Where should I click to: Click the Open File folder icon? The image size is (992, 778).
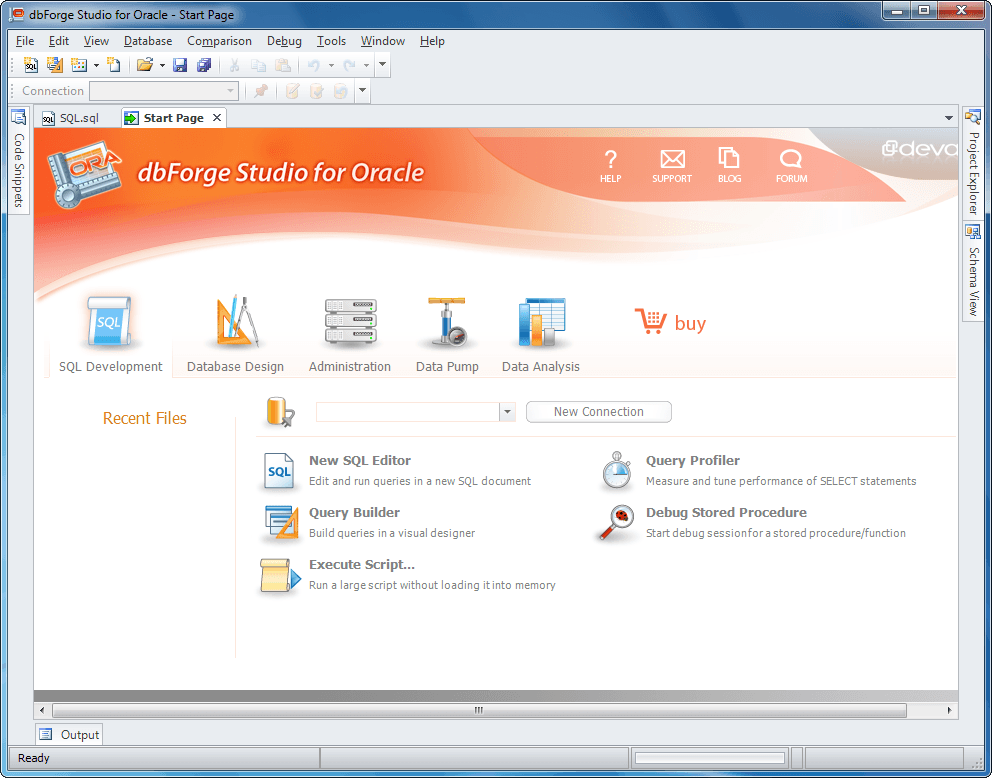pos(144,65)
